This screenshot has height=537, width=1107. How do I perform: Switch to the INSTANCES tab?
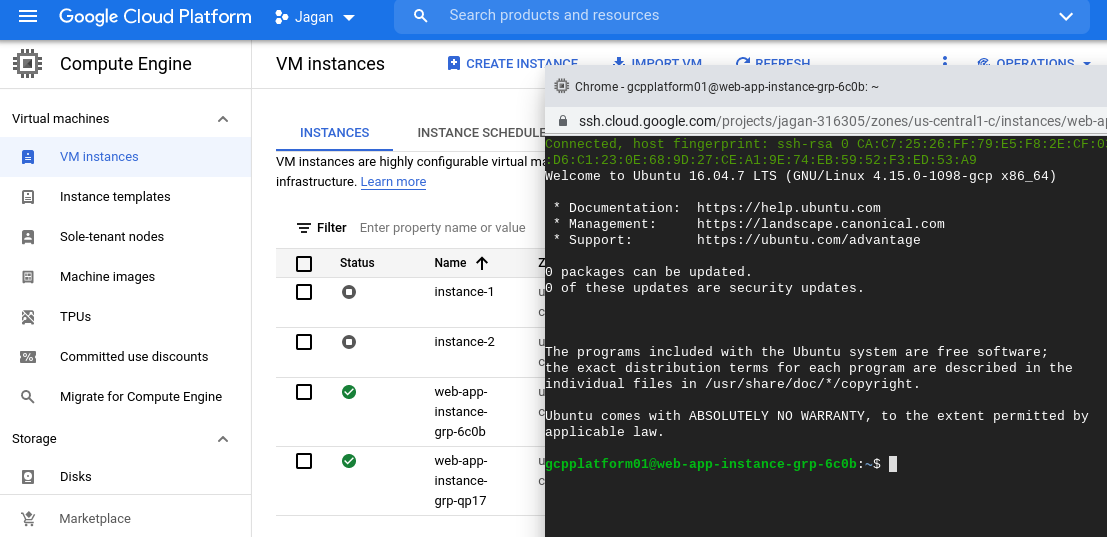[x=335, y=133]
